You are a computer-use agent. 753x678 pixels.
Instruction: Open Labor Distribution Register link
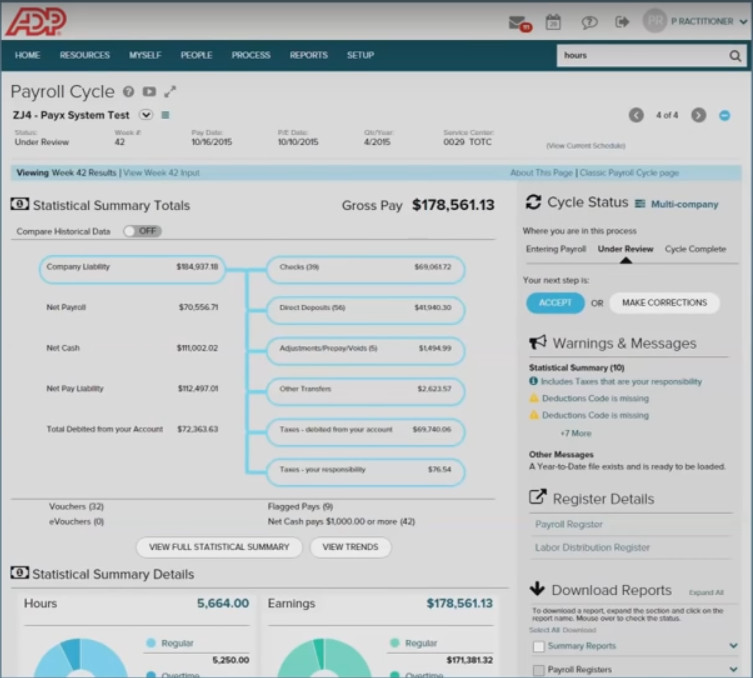point(592,547)
